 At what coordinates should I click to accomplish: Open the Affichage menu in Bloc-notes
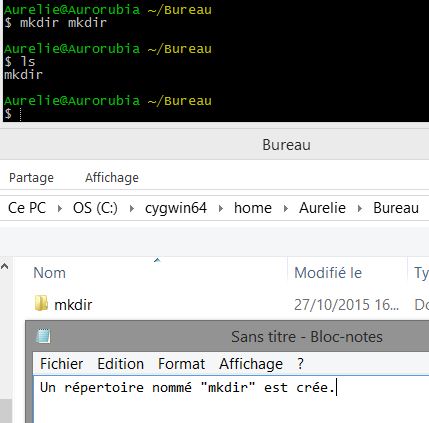251,364
